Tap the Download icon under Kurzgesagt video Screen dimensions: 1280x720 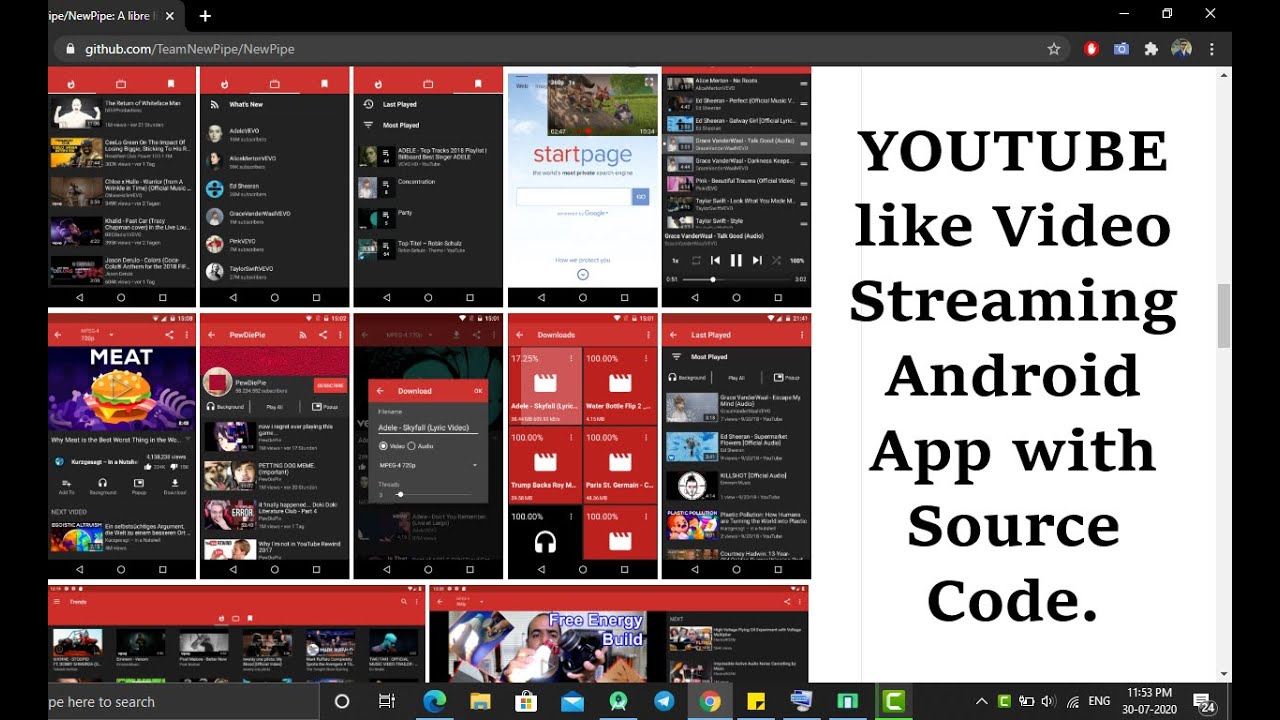(x=175, y=486)
